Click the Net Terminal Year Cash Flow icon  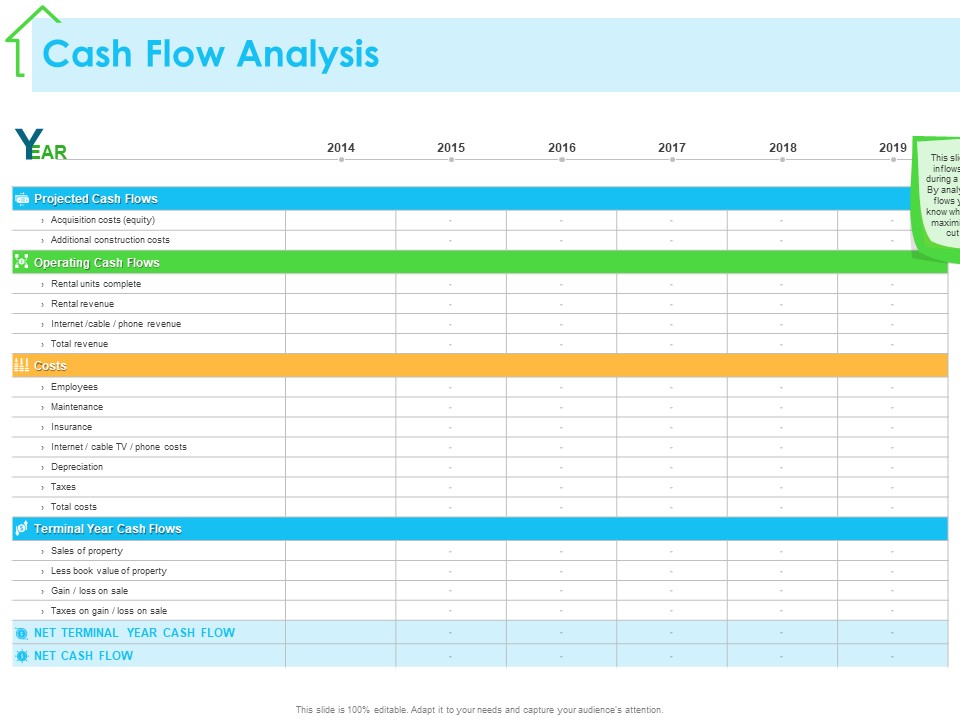[21, 634]
